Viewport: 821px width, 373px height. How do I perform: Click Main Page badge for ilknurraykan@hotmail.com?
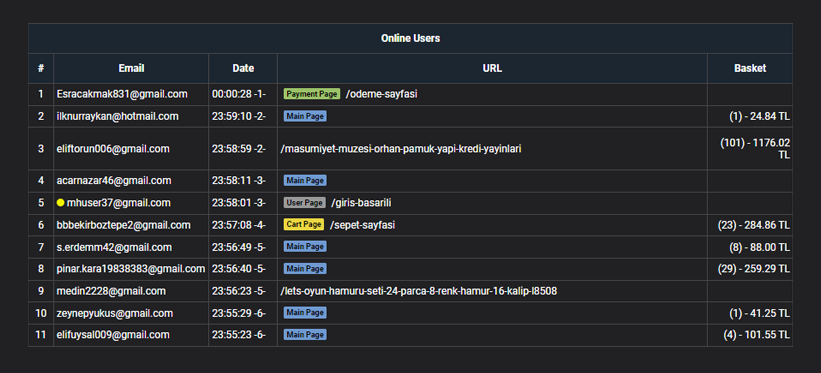tap(305, 116)
